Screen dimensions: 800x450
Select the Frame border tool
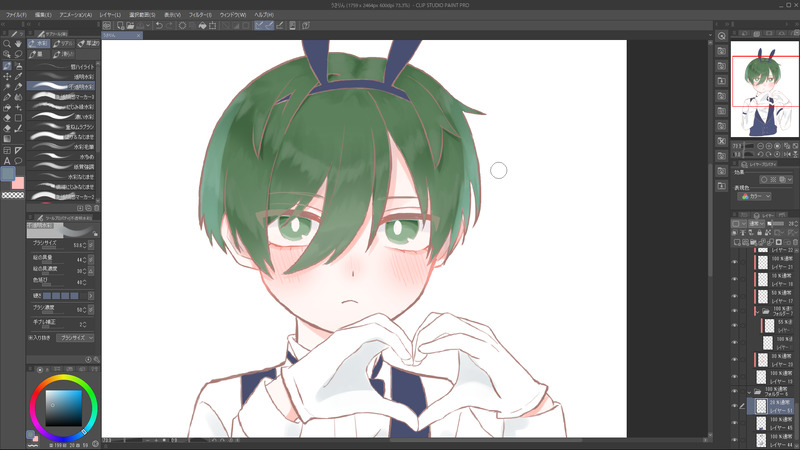click(7, 150)
